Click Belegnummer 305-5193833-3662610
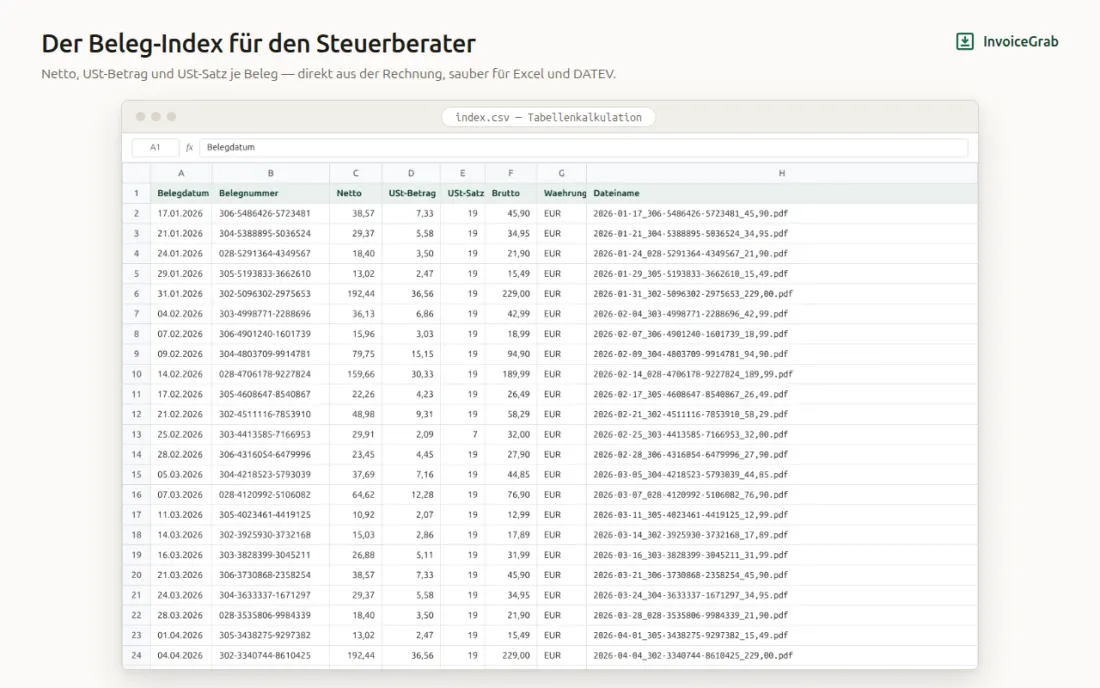The image size is (1100, 688). pyautogui.click(x=271, y=274)
